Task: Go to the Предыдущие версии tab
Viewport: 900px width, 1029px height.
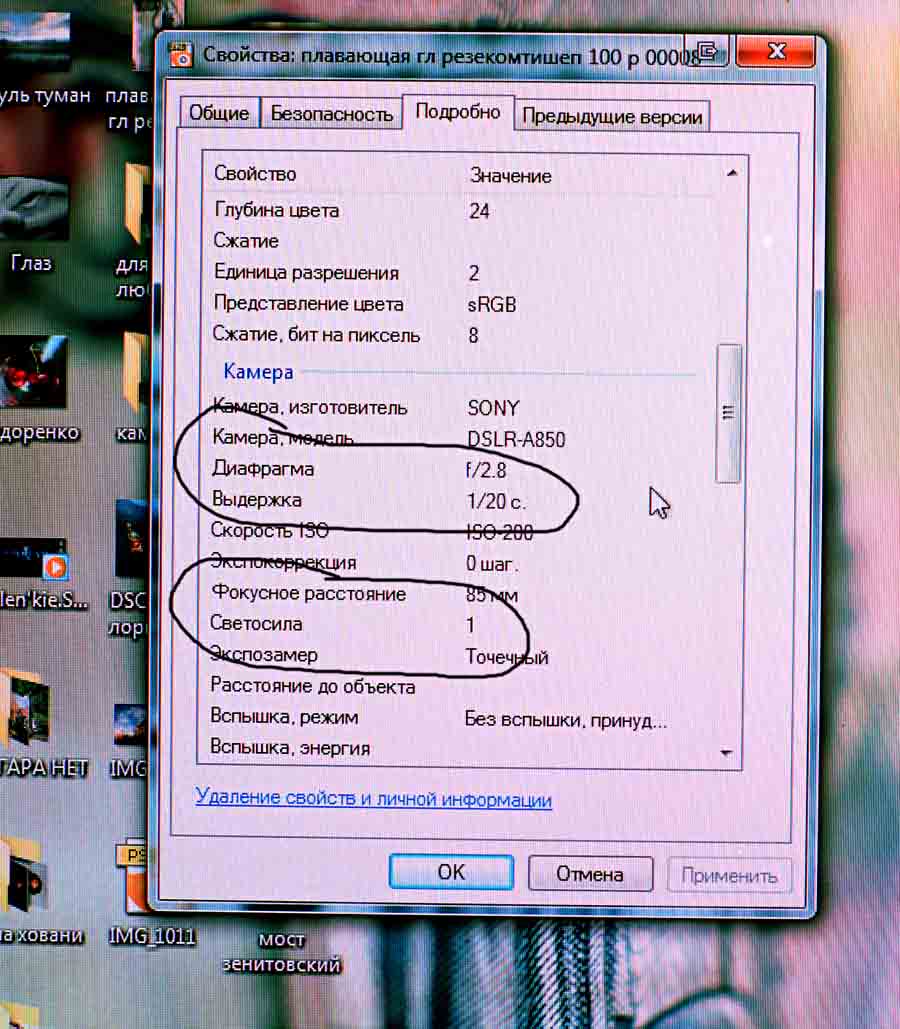Action: (612, 116)
